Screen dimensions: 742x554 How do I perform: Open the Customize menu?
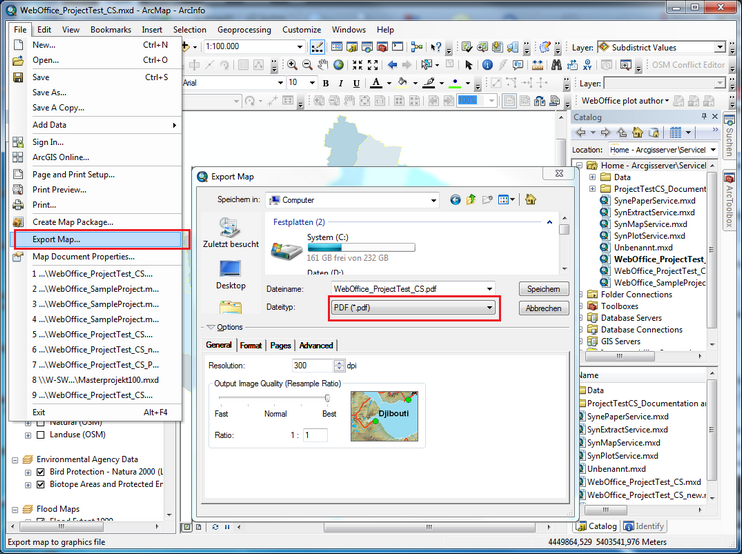(x=301, y=29)
